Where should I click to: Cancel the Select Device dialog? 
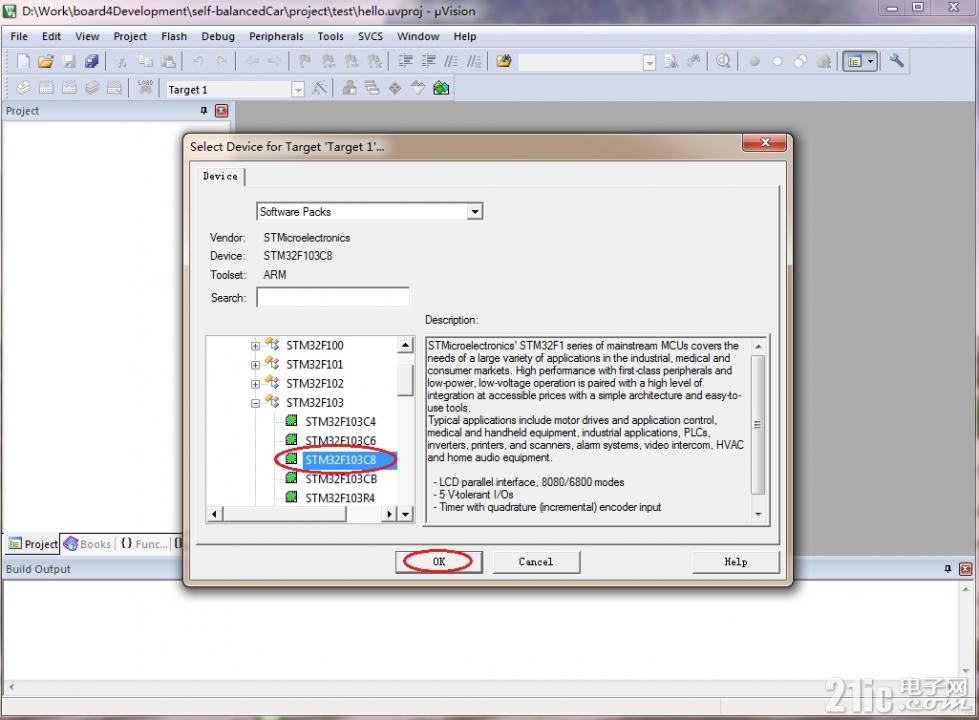(536, 561)
